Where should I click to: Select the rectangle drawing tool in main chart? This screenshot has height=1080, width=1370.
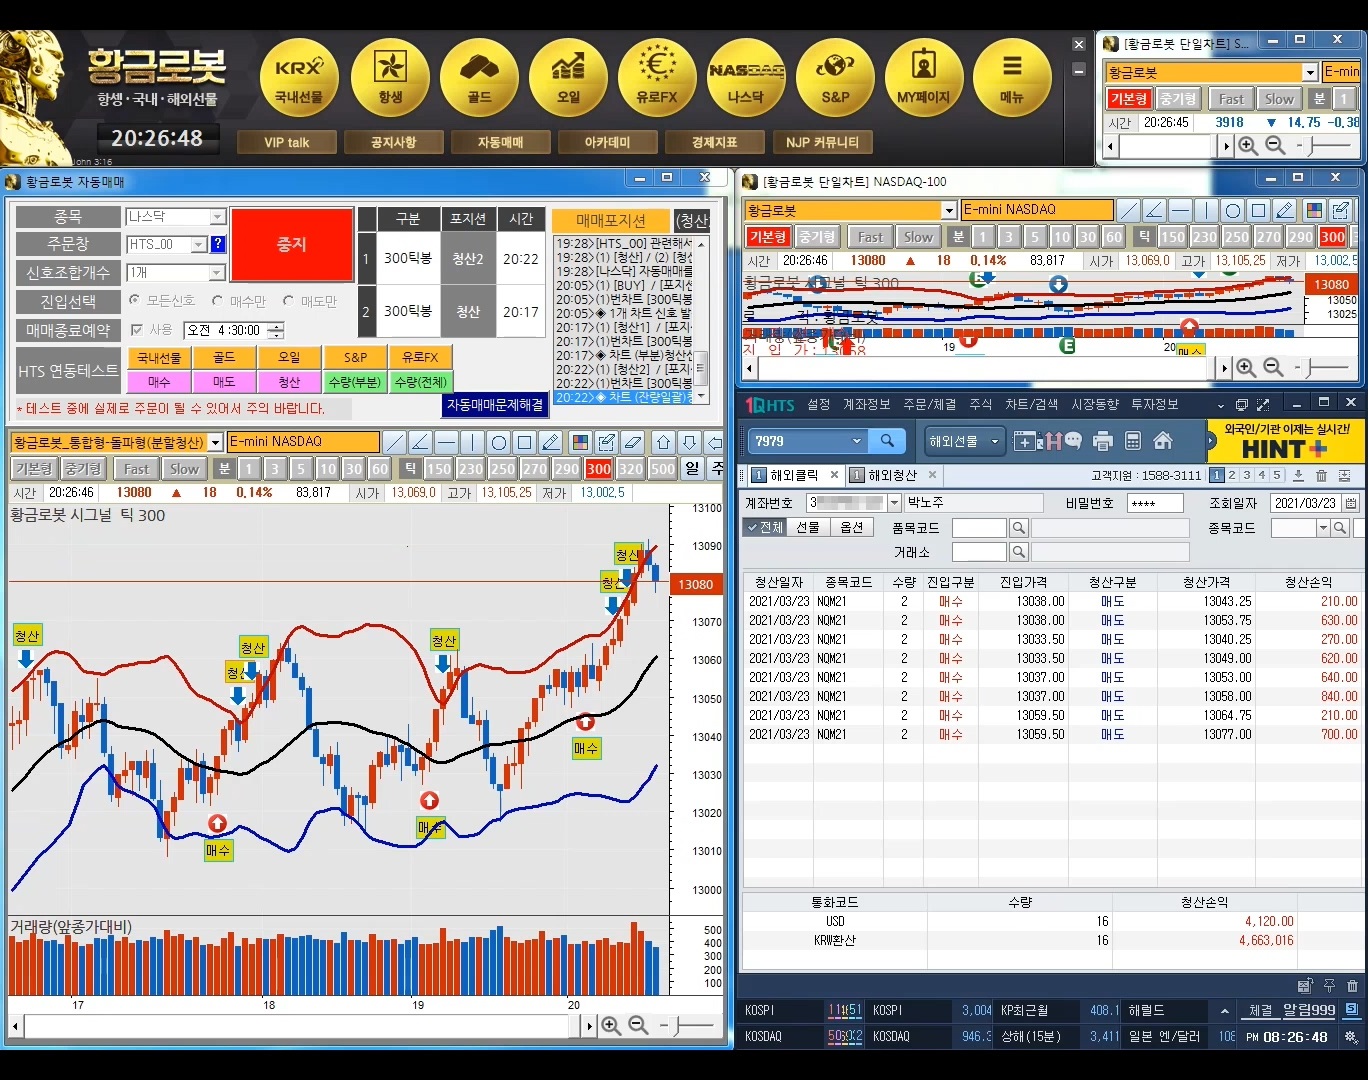coord(525,442)
